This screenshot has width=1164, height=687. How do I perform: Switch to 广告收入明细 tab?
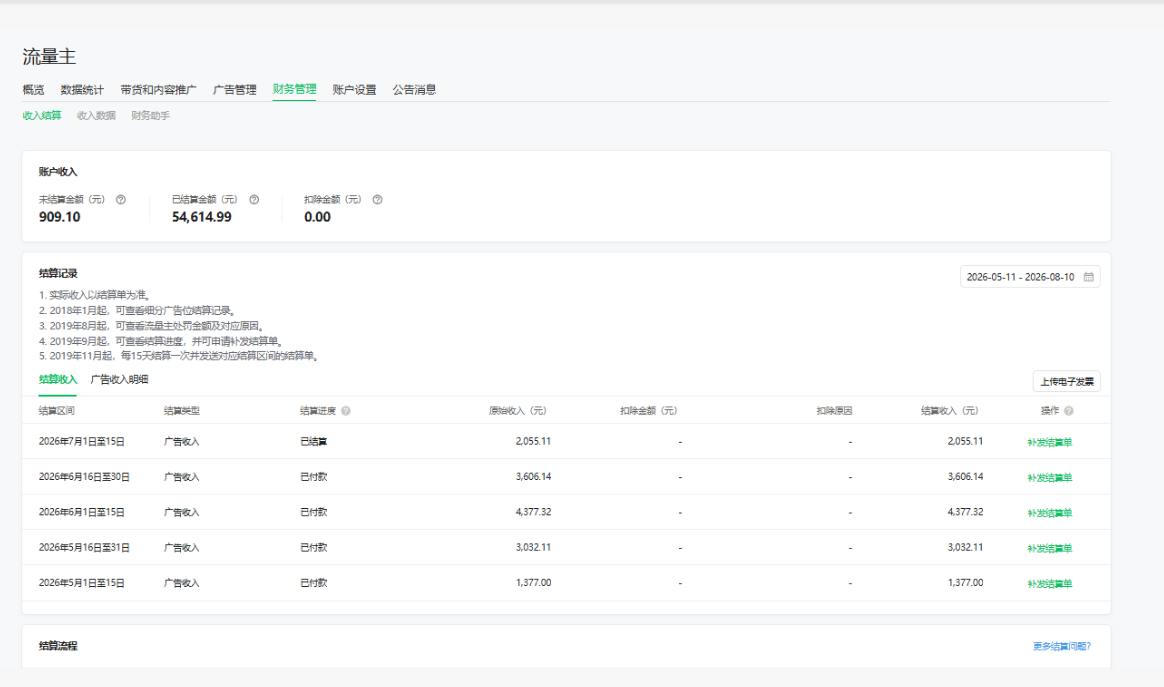click(x=120, y=380)
